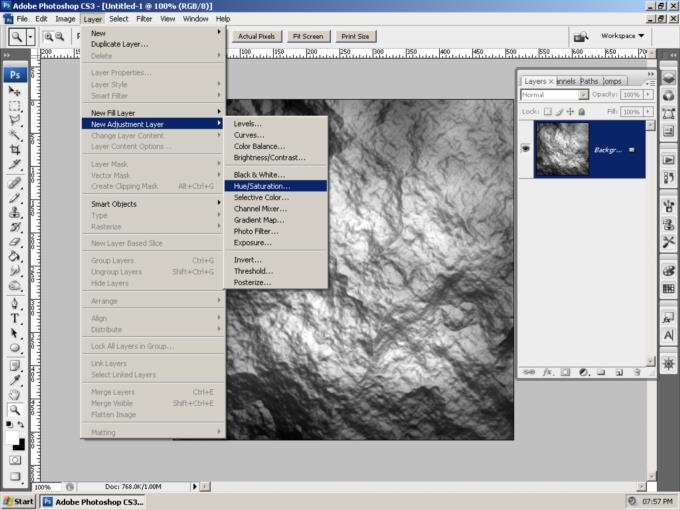Choose Duplicate Layer from Layer menu
Screen dimensions: 680x510
pyautogui.click(x=154, y=44)
